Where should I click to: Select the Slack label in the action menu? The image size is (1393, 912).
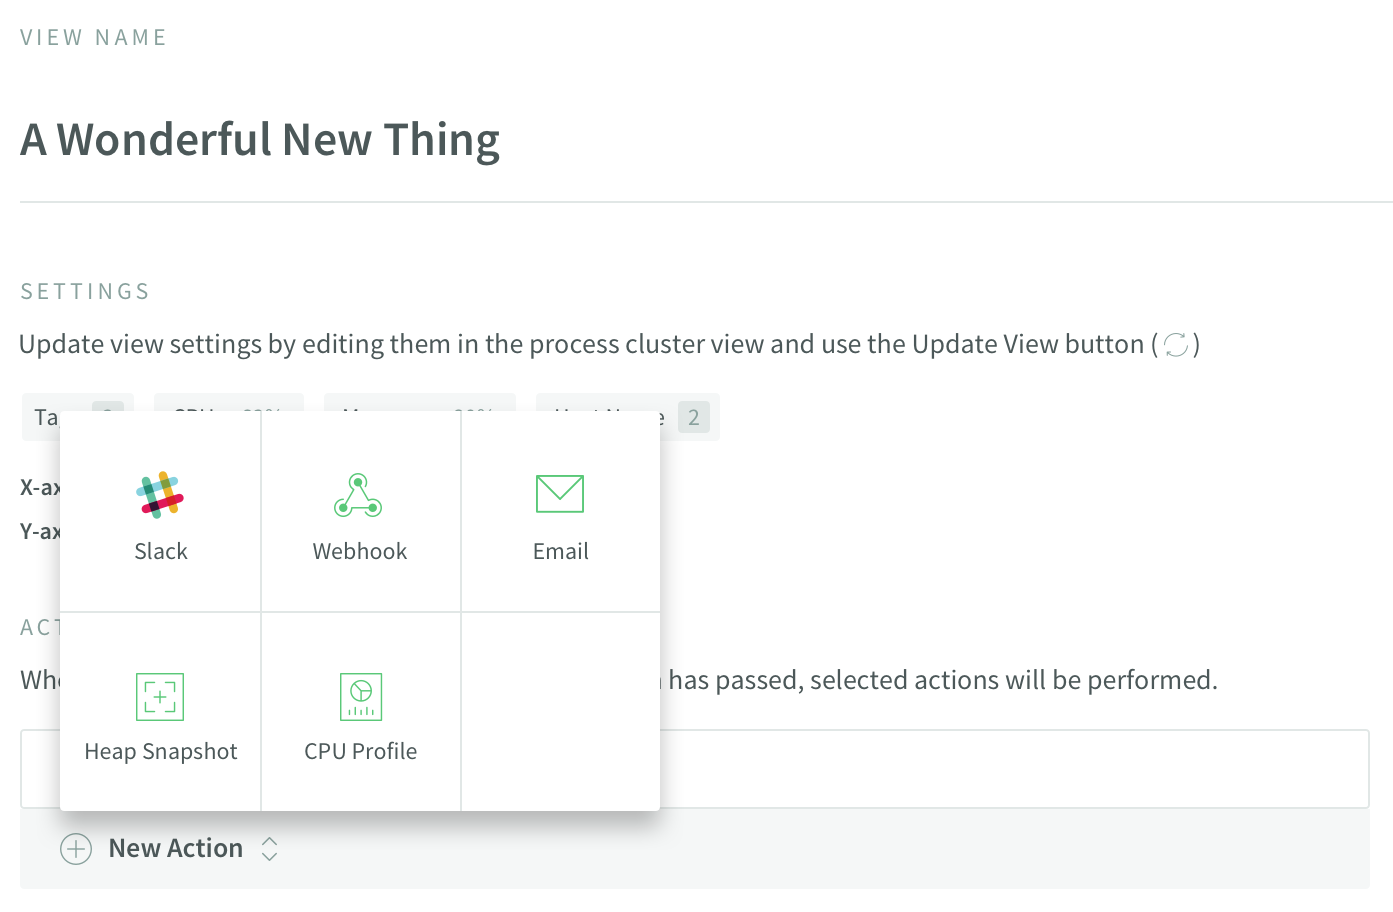pos(161,552)
